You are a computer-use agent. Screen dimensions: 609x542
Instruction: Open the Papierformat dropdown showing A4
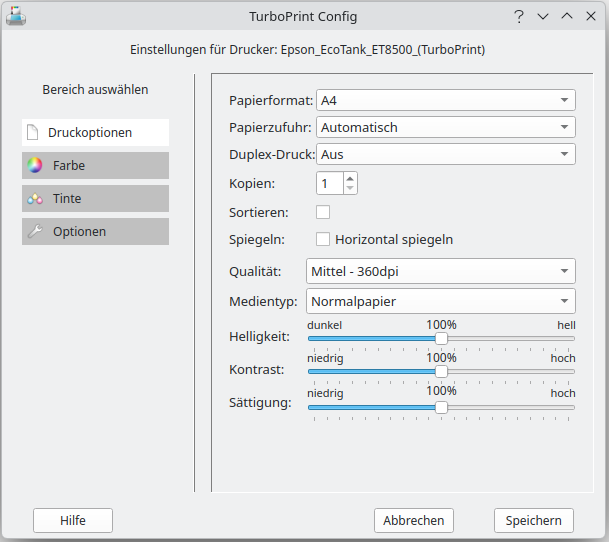pos(446,100)
